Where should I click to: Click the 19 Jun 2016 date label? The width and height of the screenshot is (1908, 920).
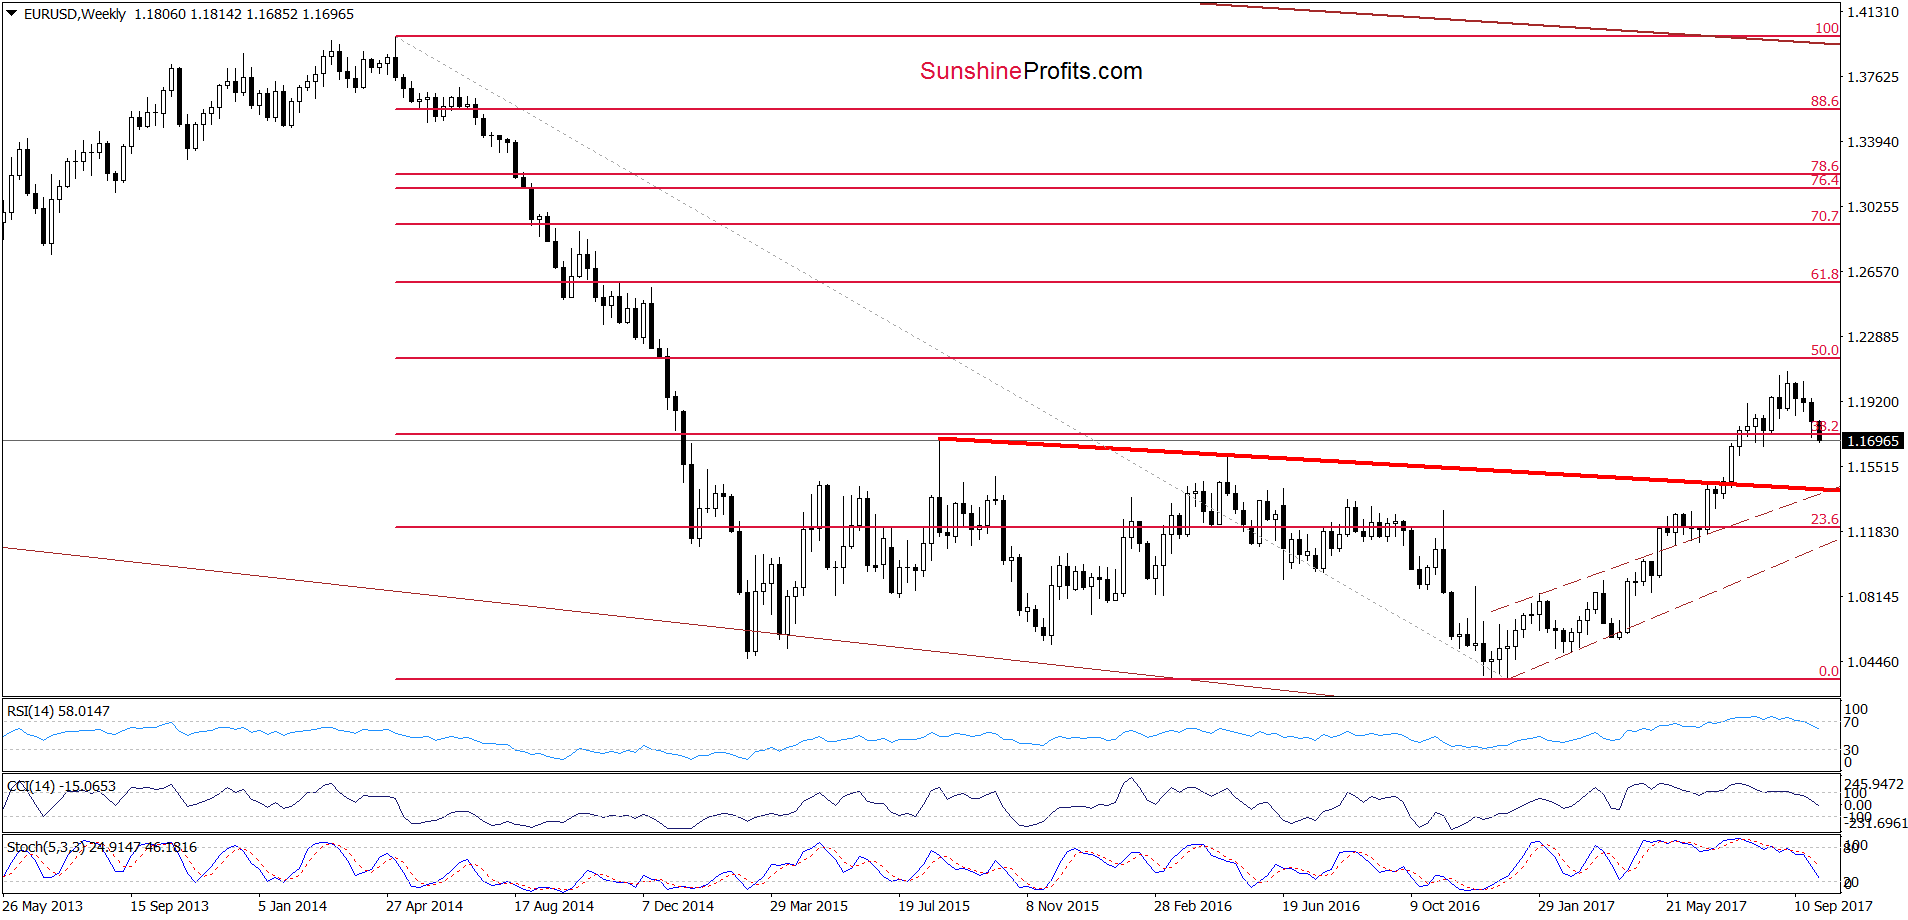1320,906
